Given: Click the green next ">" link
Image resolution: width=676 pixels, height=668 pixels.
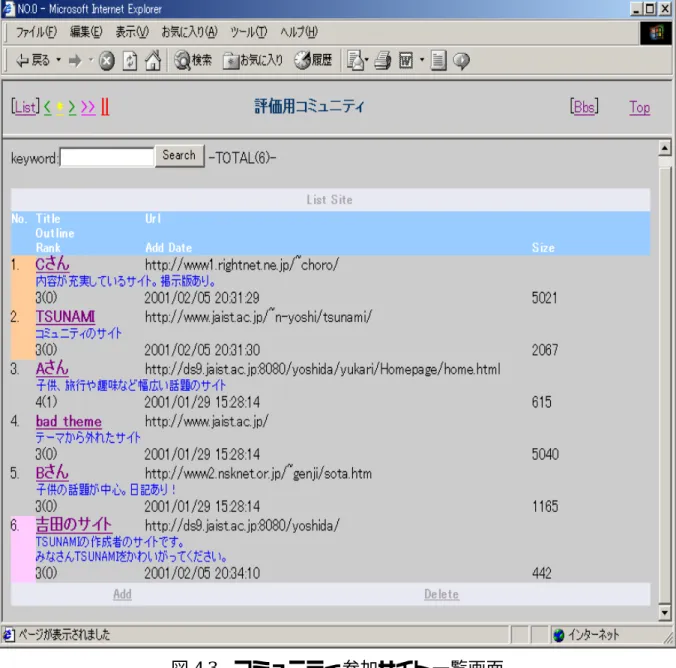Looking at the screenshot, I should [72, 107].
